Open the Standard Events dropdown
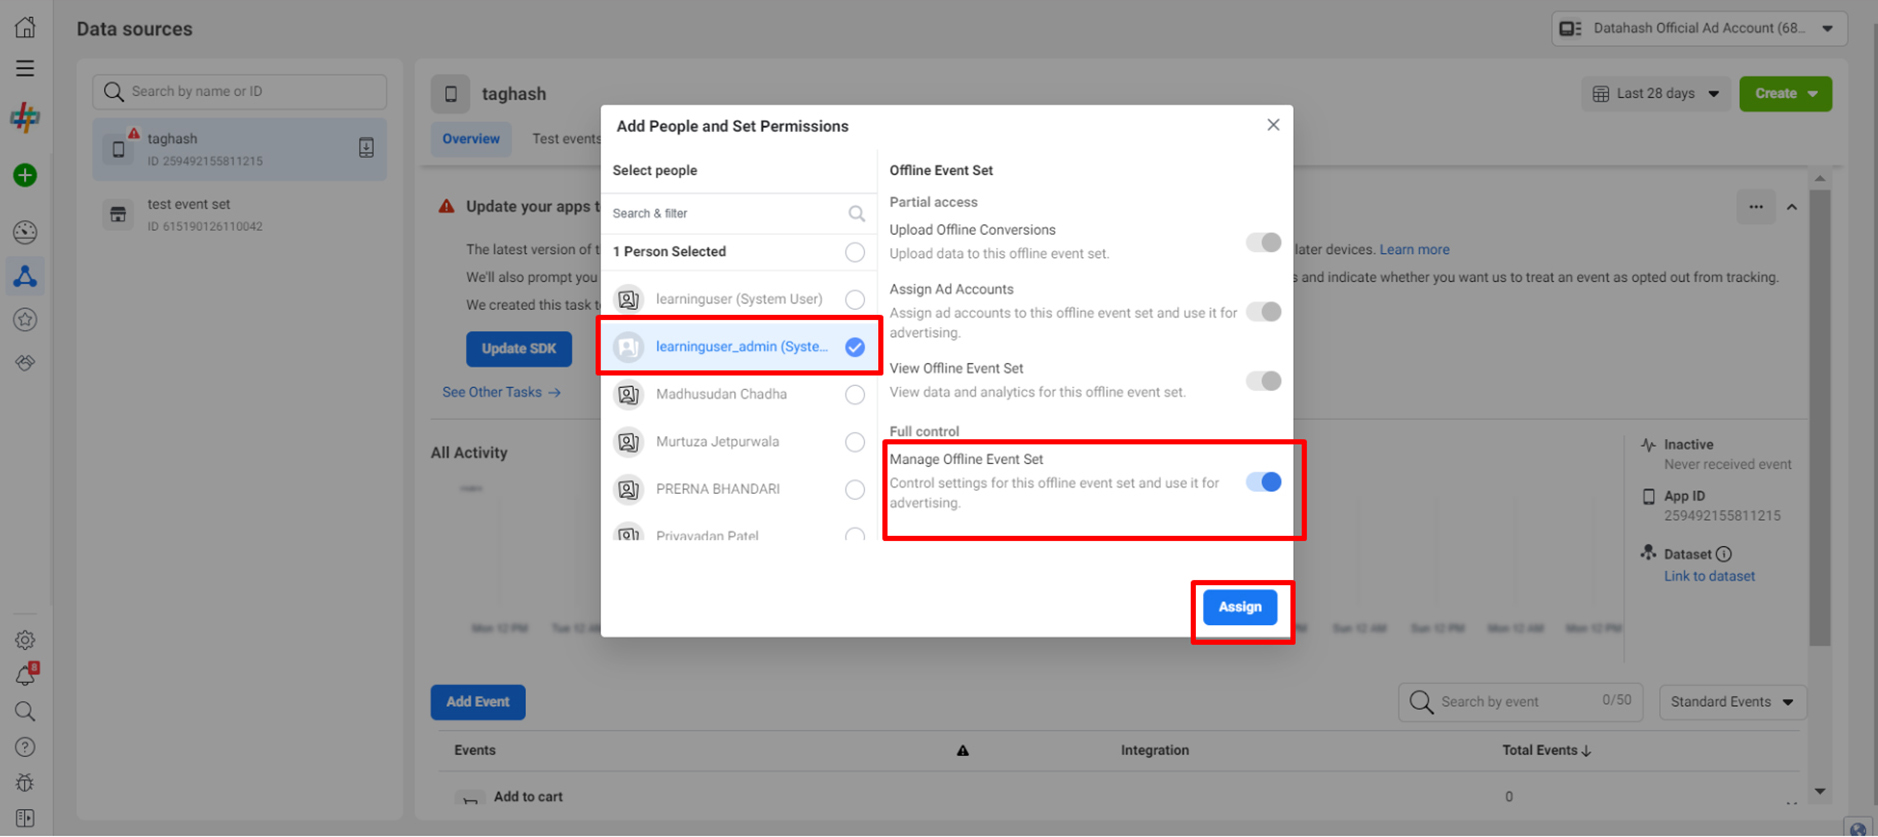The width and height of the screenshot is (1878, 837). [1733, 702]
